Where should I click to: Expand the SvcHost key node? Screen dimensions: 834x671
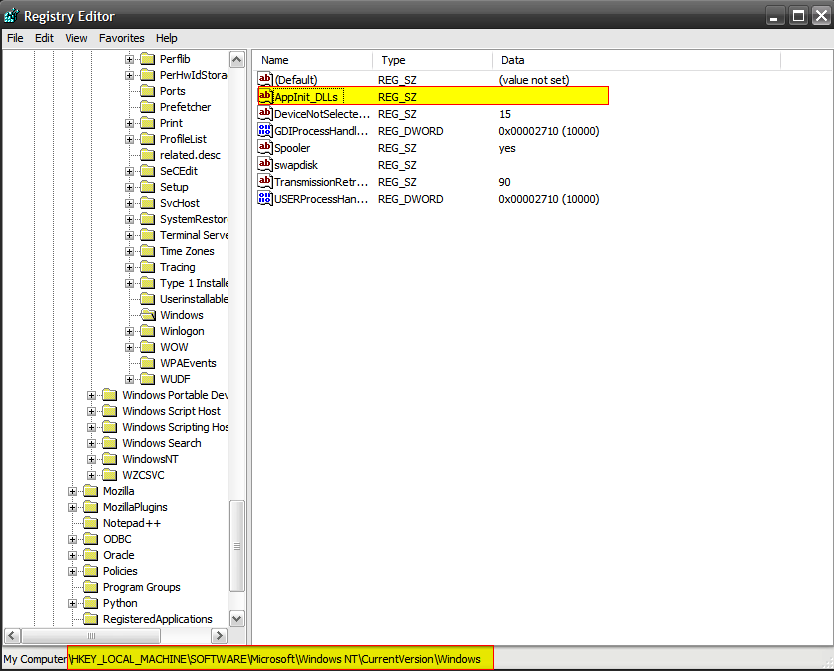tap(130, 203)
